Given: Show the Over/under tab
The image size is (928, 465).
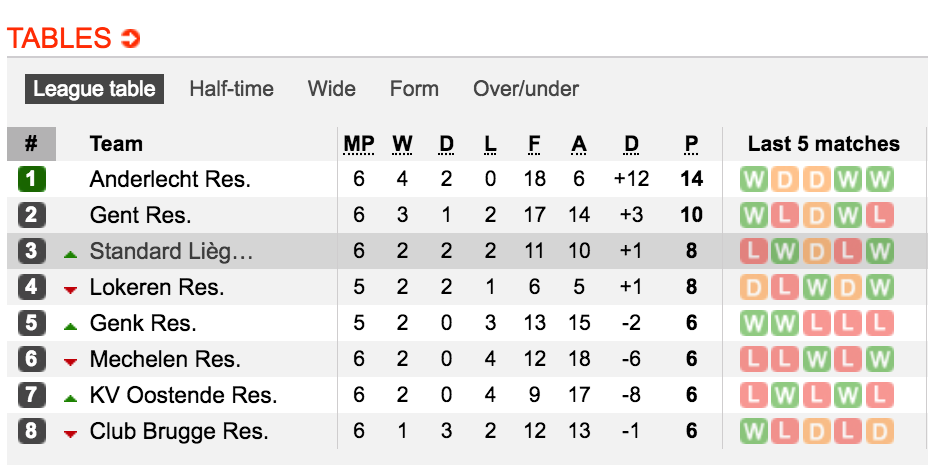Looking at the screenshot, I should point(526,89).
